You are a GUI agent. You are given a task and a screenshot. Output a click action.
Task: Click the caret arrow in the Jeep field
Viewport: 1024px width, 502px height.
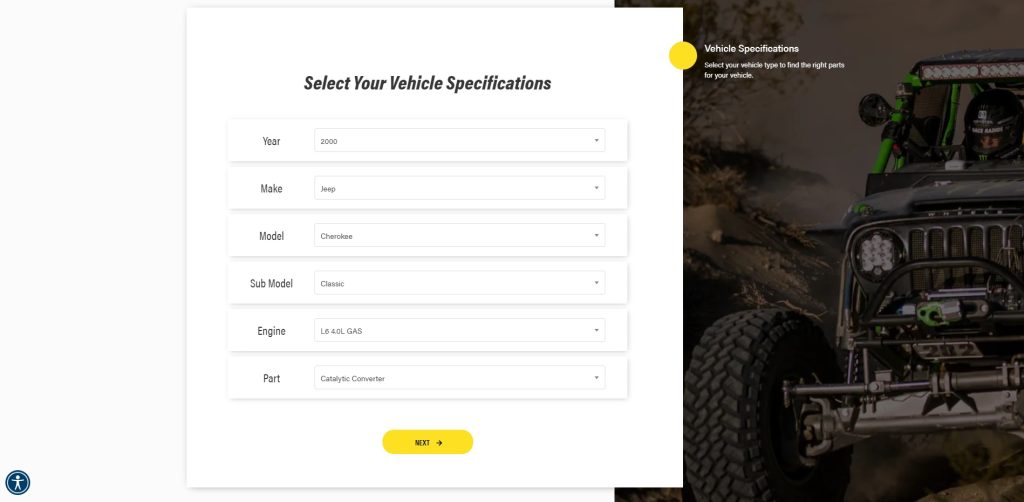(x=596, y=188)
